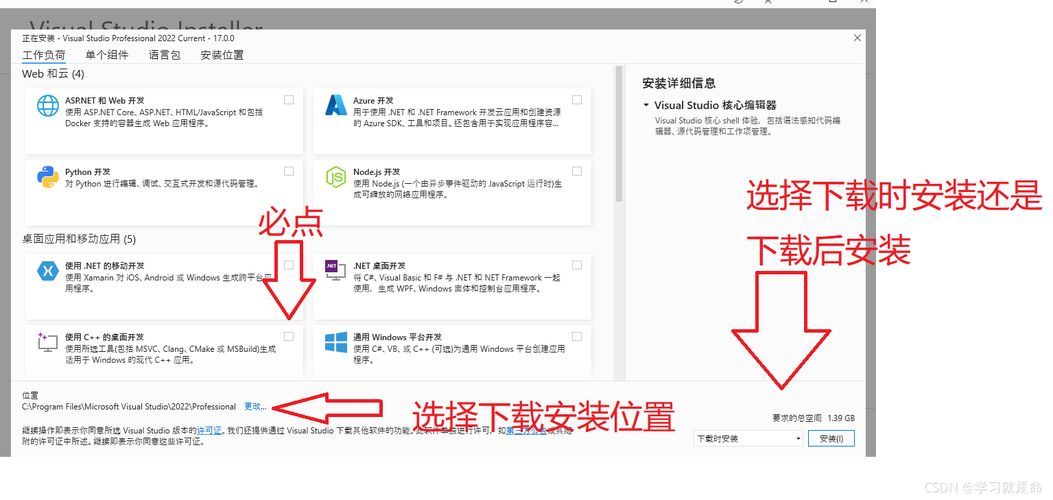Click the 位置 label above the path
The height and width of the screenshot is (500, 1053).
[30, 396]
